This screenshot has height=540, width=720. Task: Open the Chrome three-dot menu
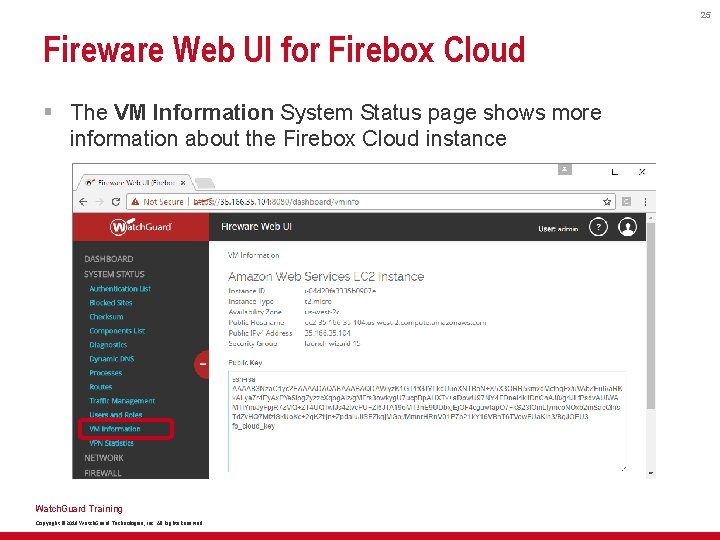click(x=645, y=202)
